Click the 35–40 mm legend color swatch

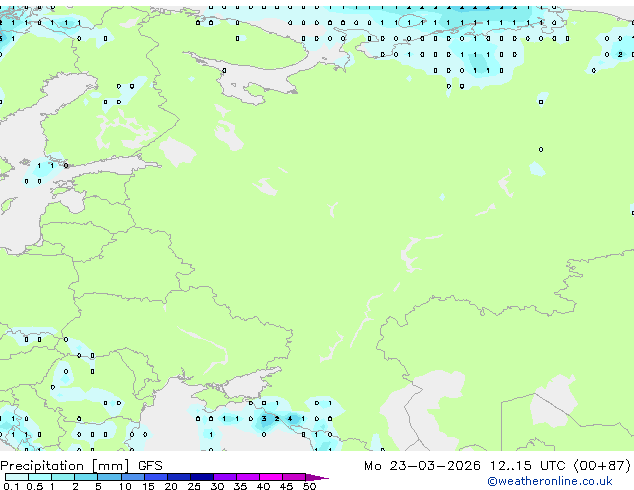248,477
